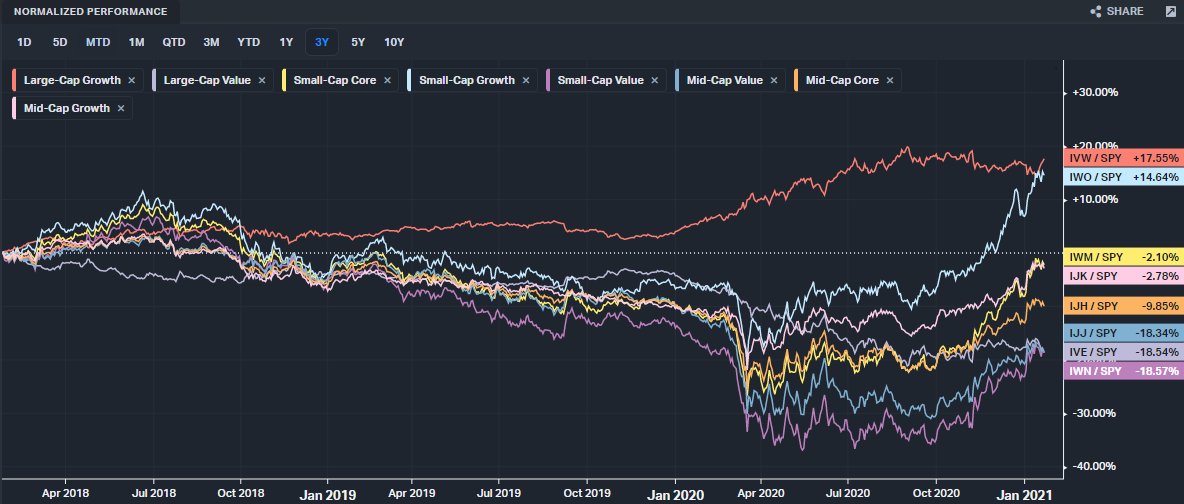Viewport: 1184px width, 504px height.
Task: Click the +30.00% axis label
Action: pyautogui.click(x=1094, y=92)
